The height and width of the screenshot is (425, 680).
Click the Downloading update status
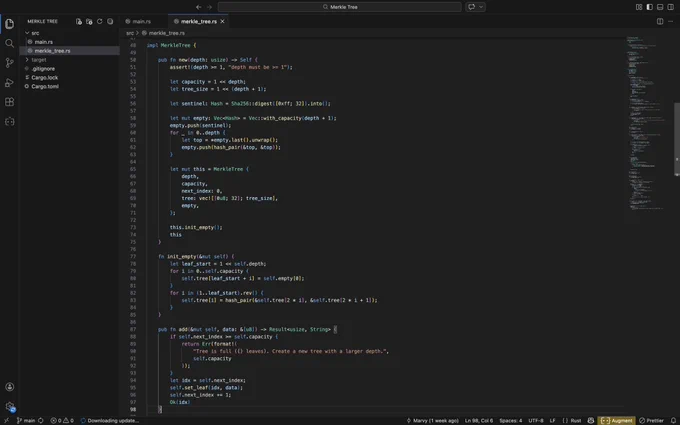point(110,421)
